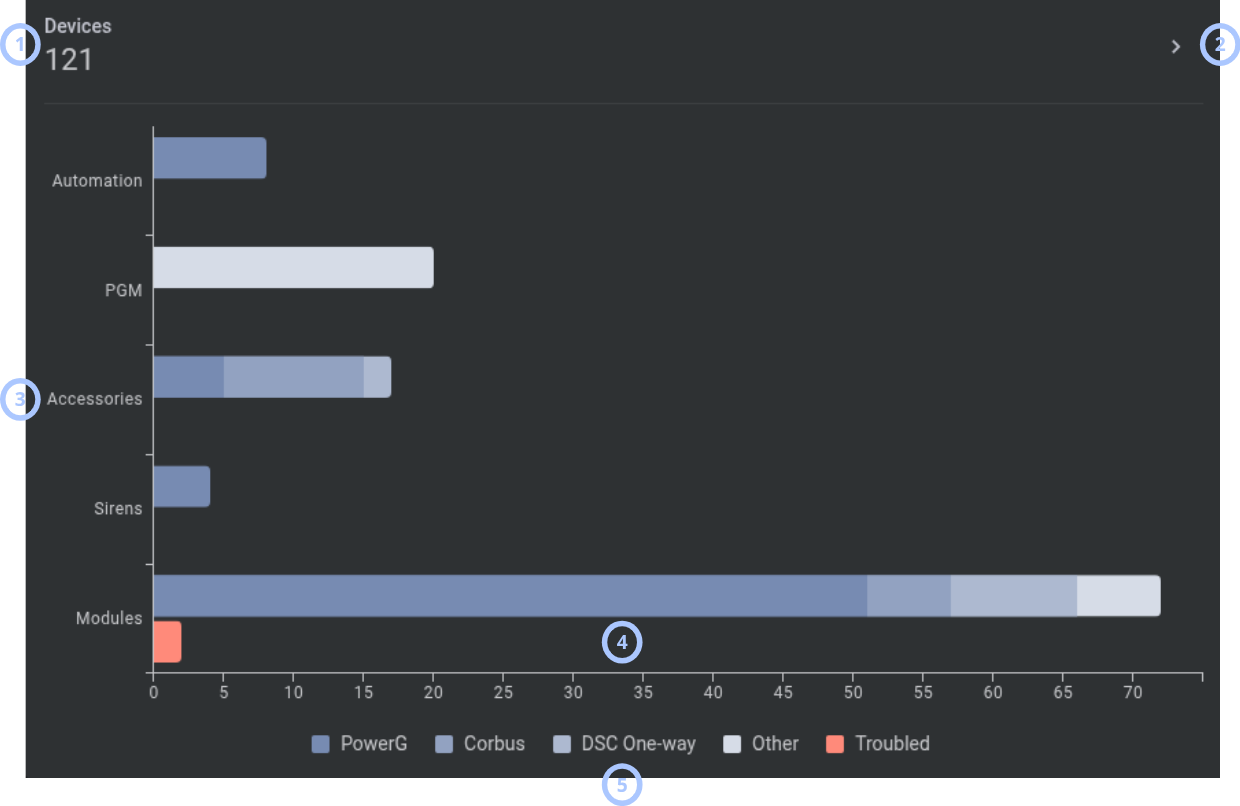Select the Corbus segment of the Accessories bar
This screenshot has width=1240, height=806.
pyautogui.click(x=294, y=377)
